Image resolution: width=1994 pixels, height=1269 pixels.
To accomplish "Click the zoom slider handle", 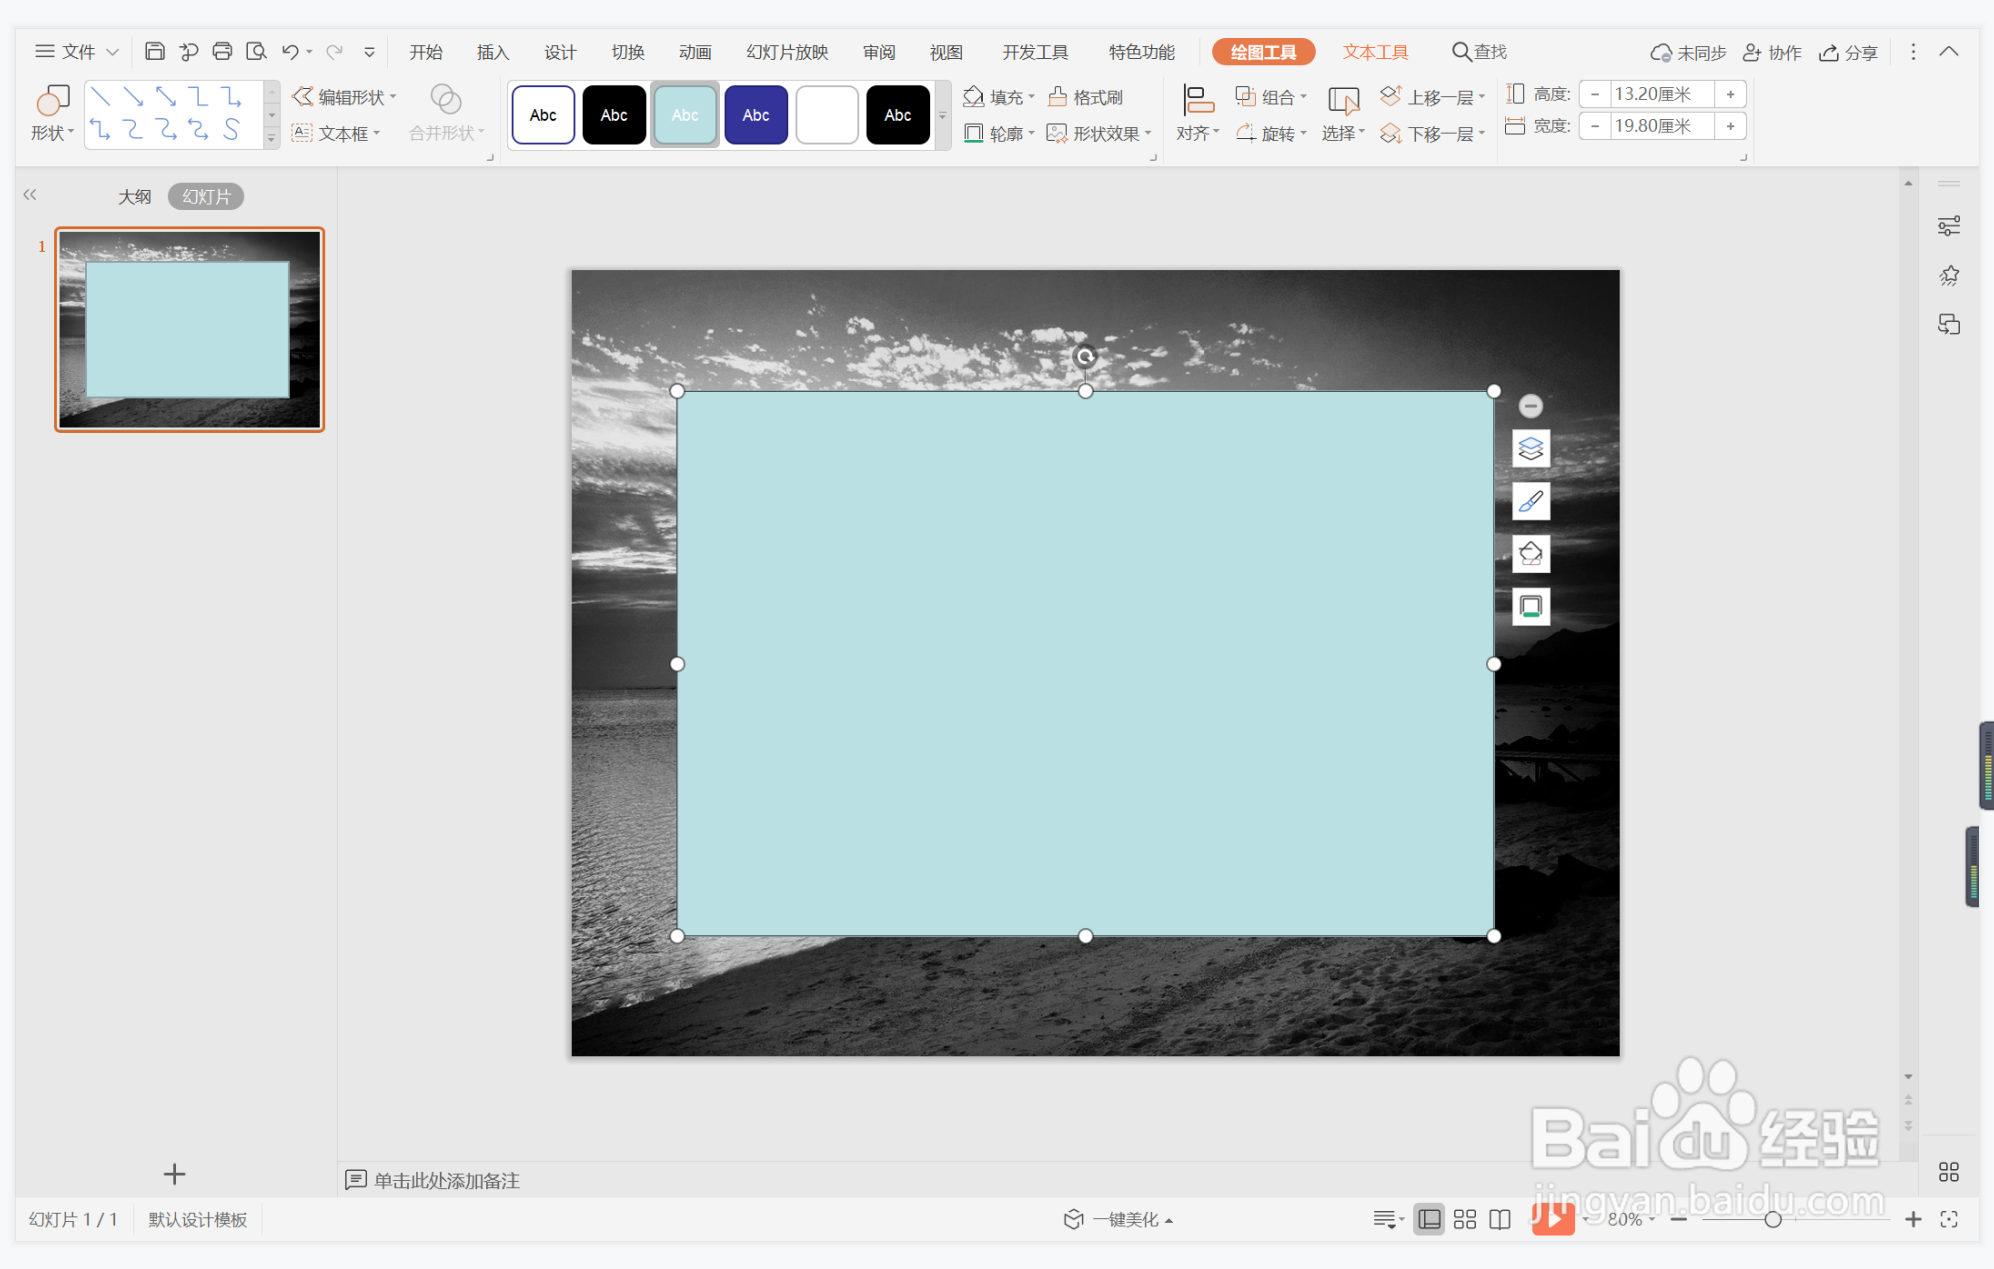I will (1772, 1219).
